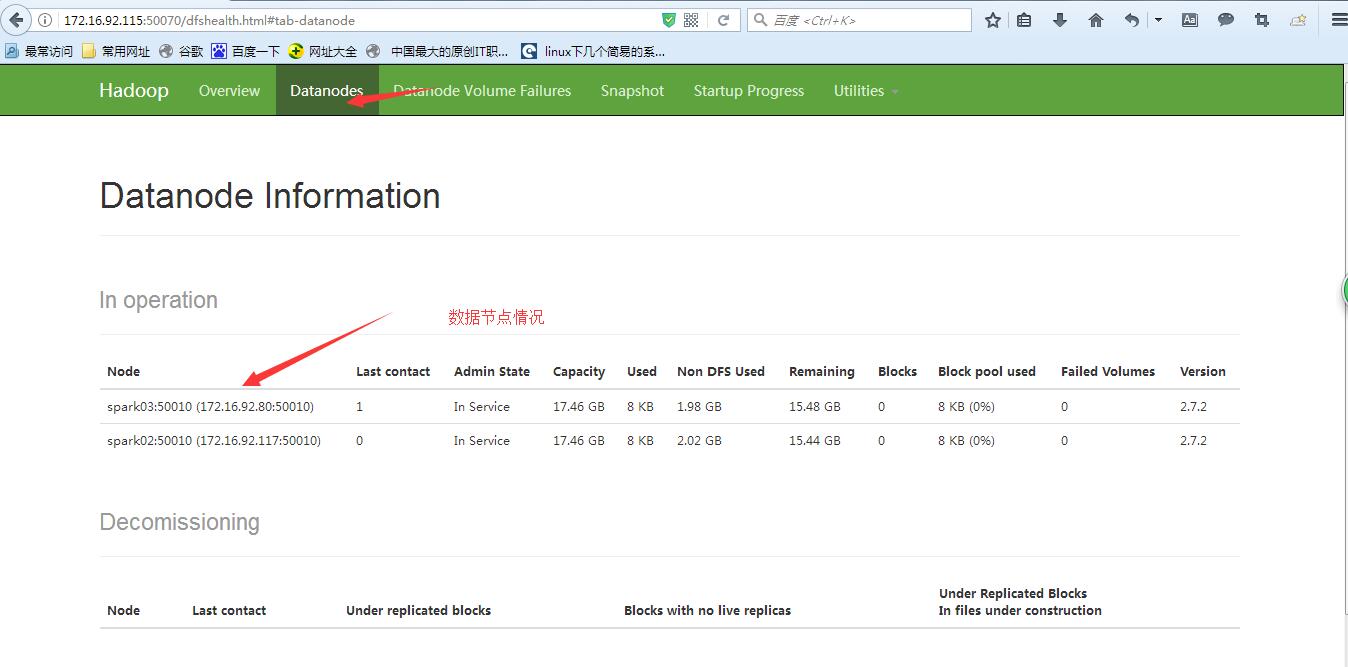Screen dimensions: 1348x667
Task: Select the Datanodes tab
Action: [327, 90]
